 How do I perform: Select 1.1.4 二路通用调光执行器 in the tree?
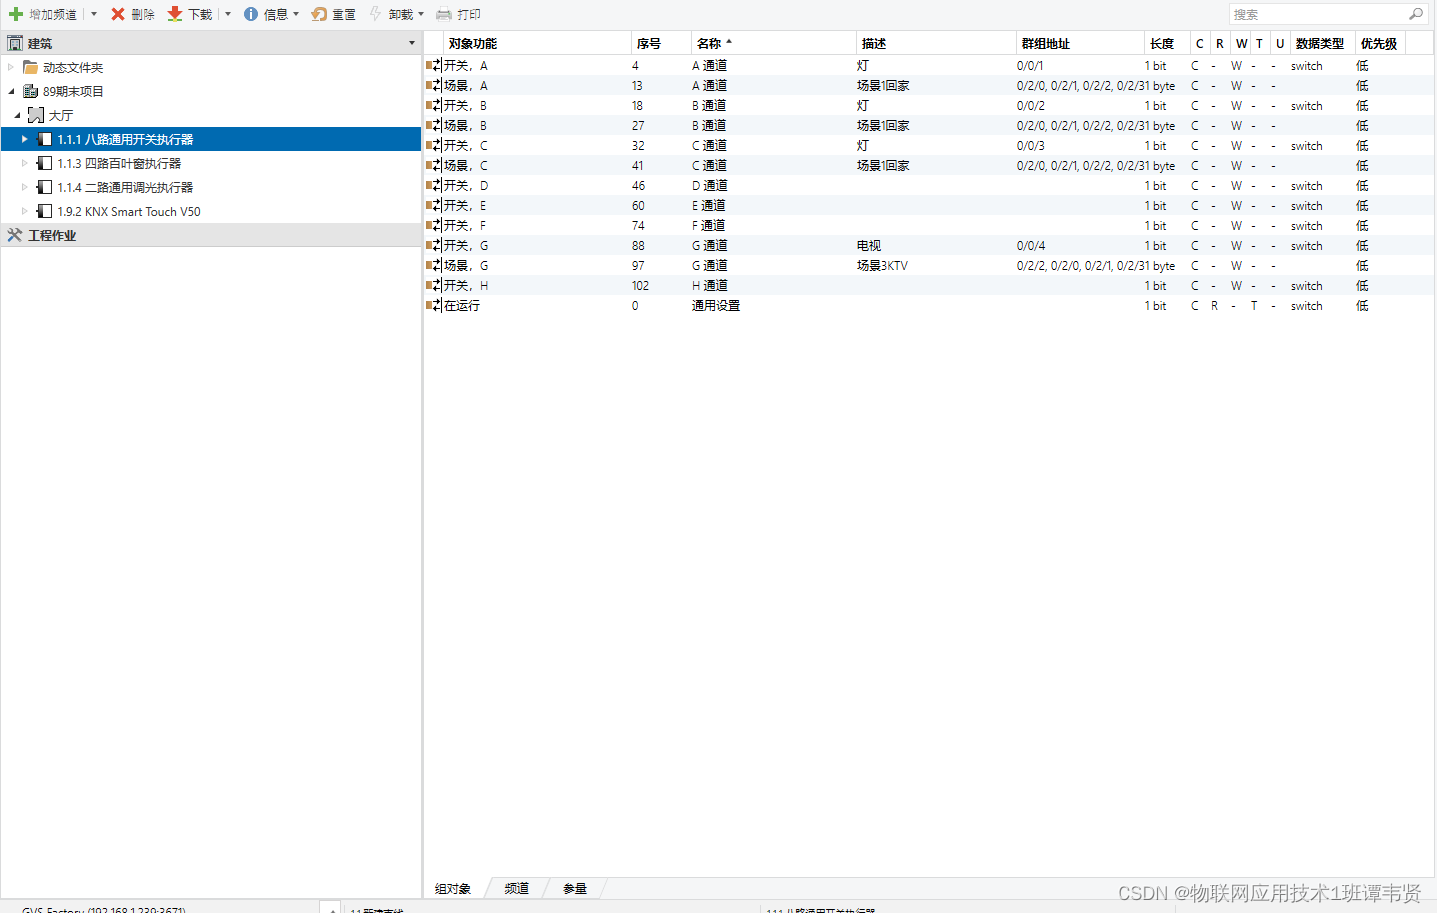(125, 187)
